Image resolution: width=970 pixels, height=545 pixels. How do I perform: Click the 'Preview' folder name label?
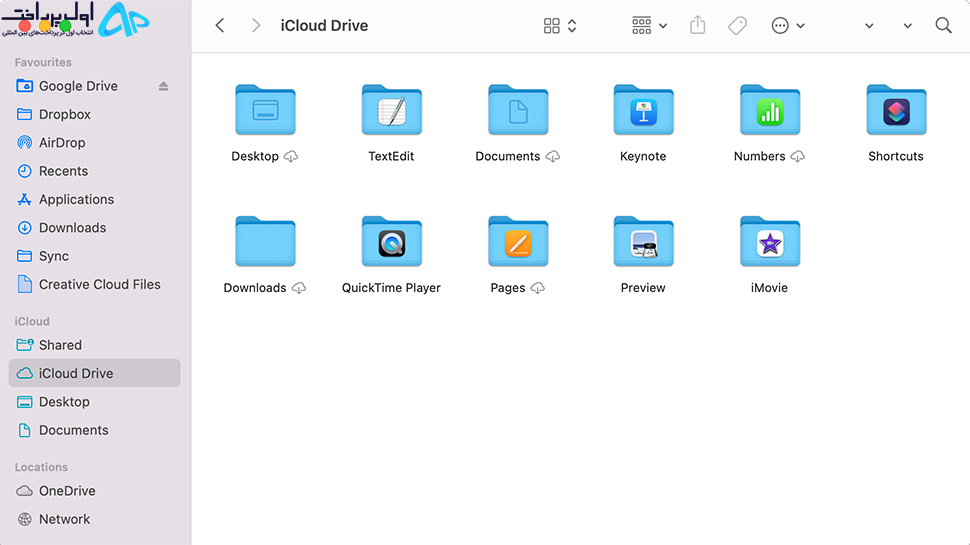coord(643,288)
